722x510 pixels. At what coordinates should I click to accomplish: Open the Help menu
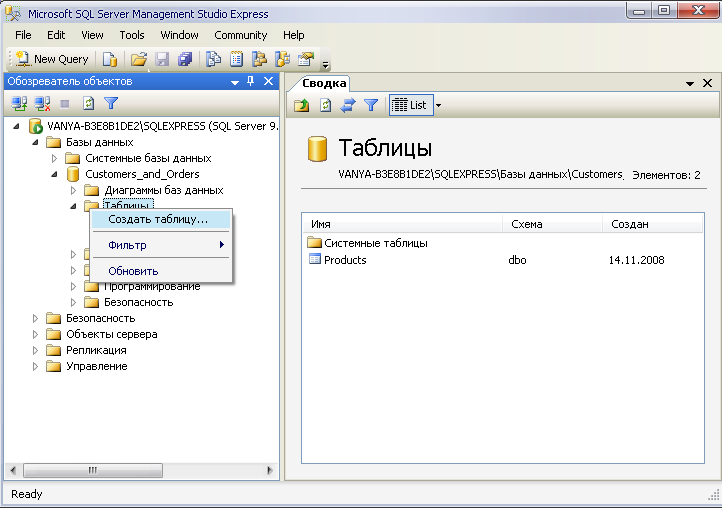(x=293, y=35)
